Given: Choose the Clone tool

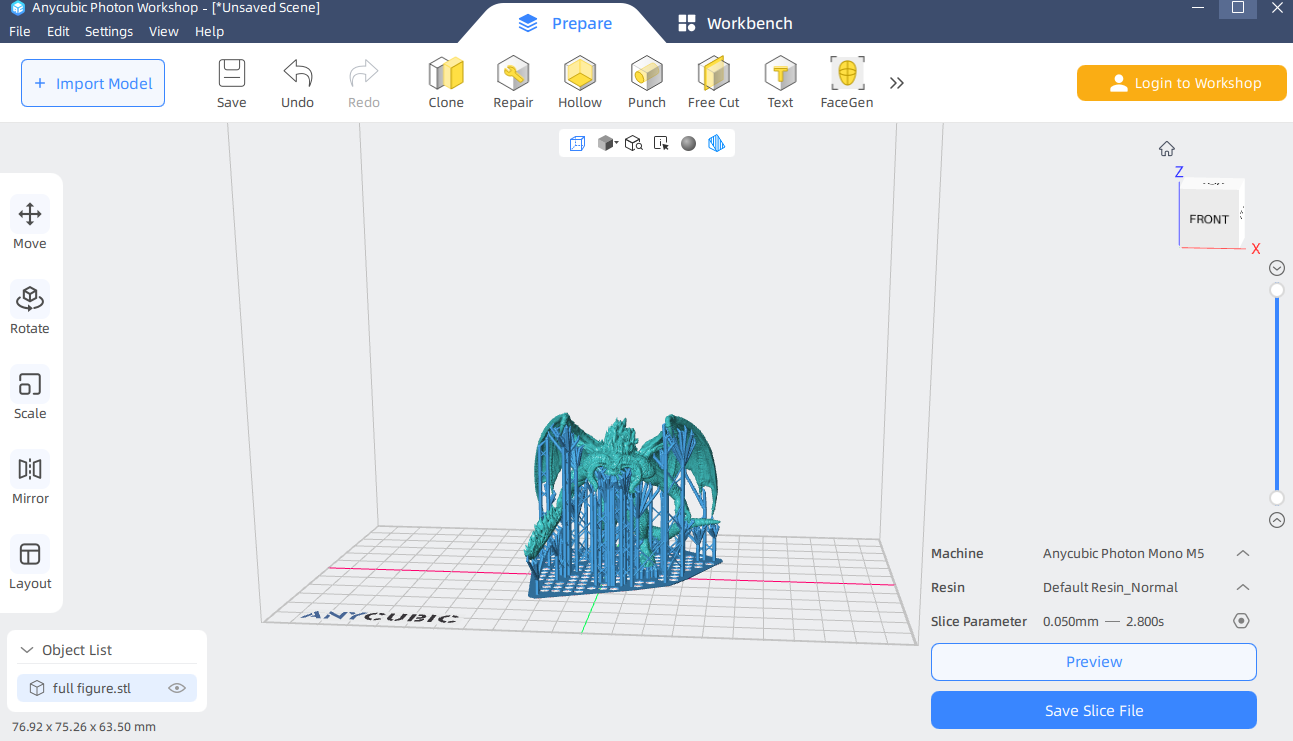Looking at the screenshot, I should (x=445, y=82).
